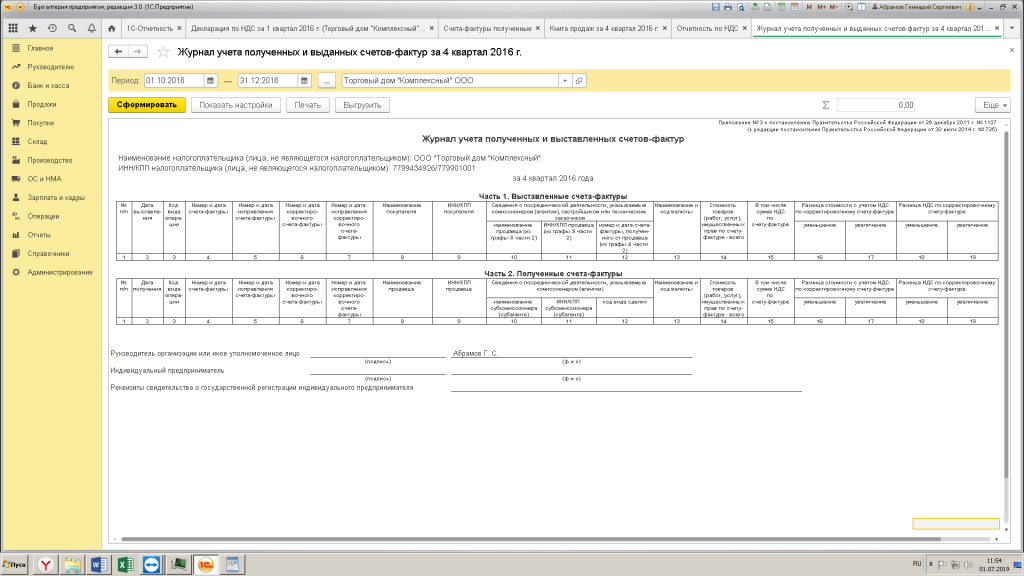Open calendar for period start date
1024x576 pixels.
coord(210,80)
